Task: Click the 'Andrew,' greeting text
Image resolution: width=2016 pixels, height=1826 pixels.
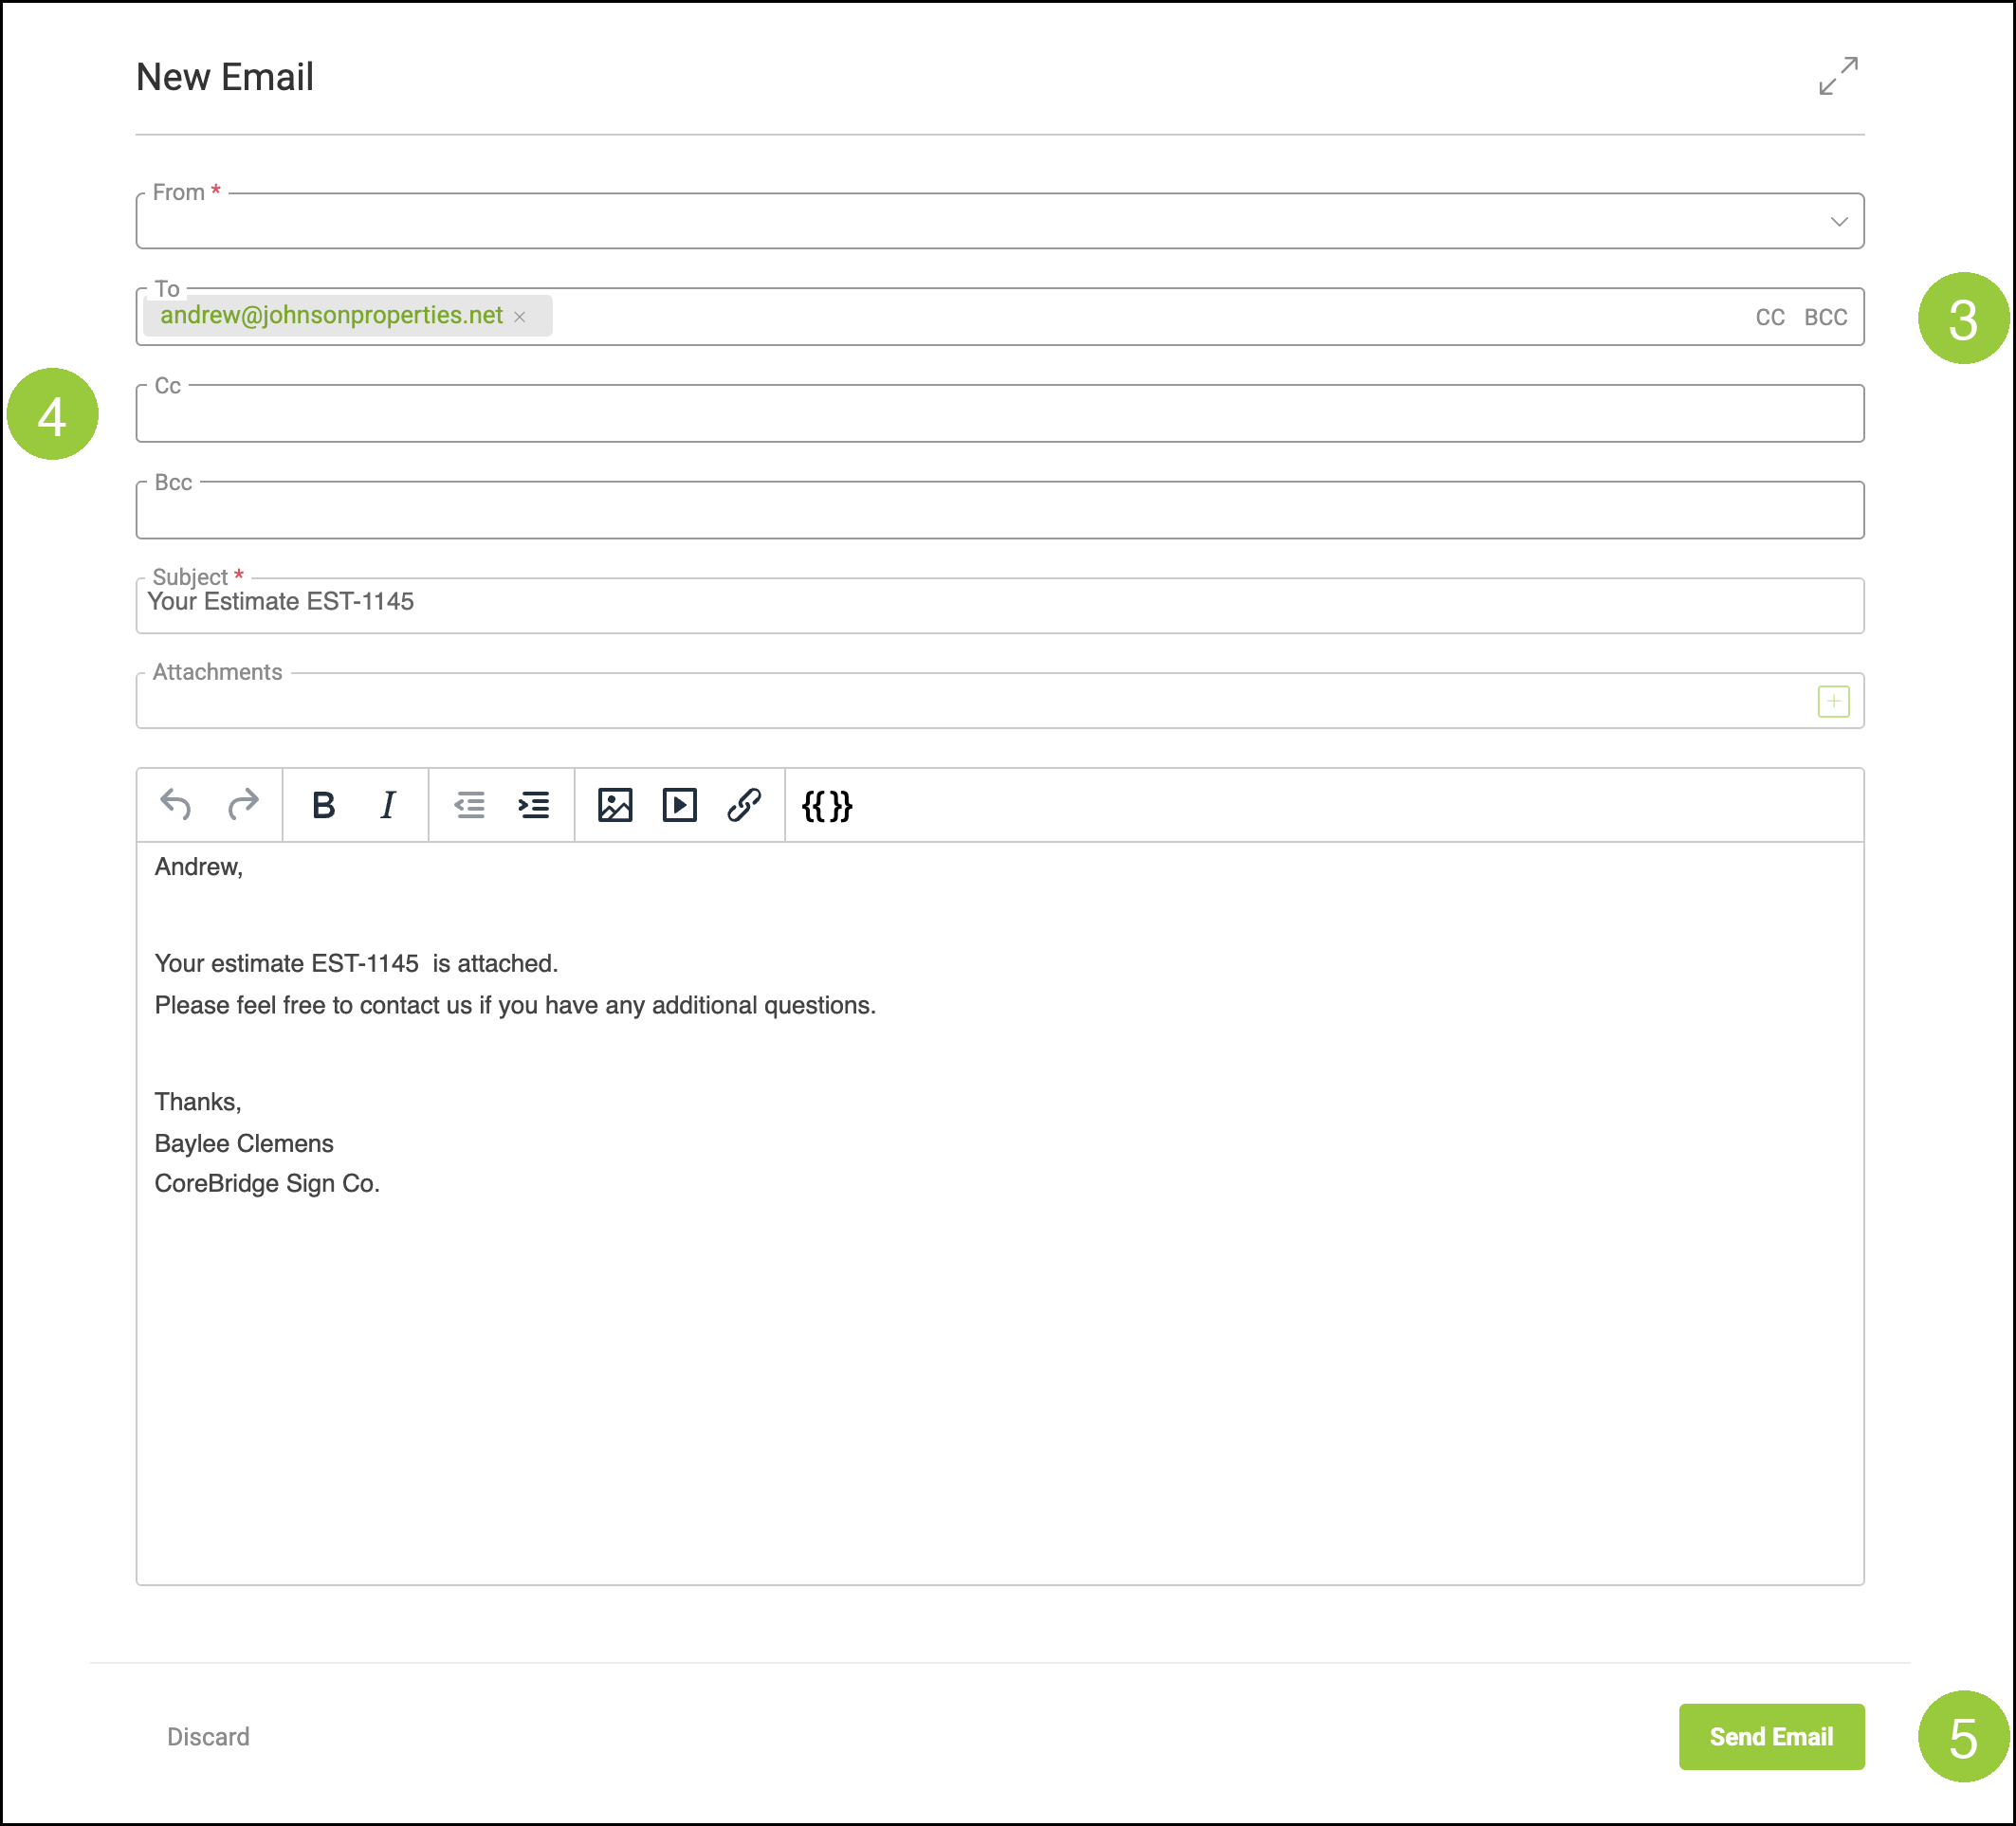Action: [198, 866]
